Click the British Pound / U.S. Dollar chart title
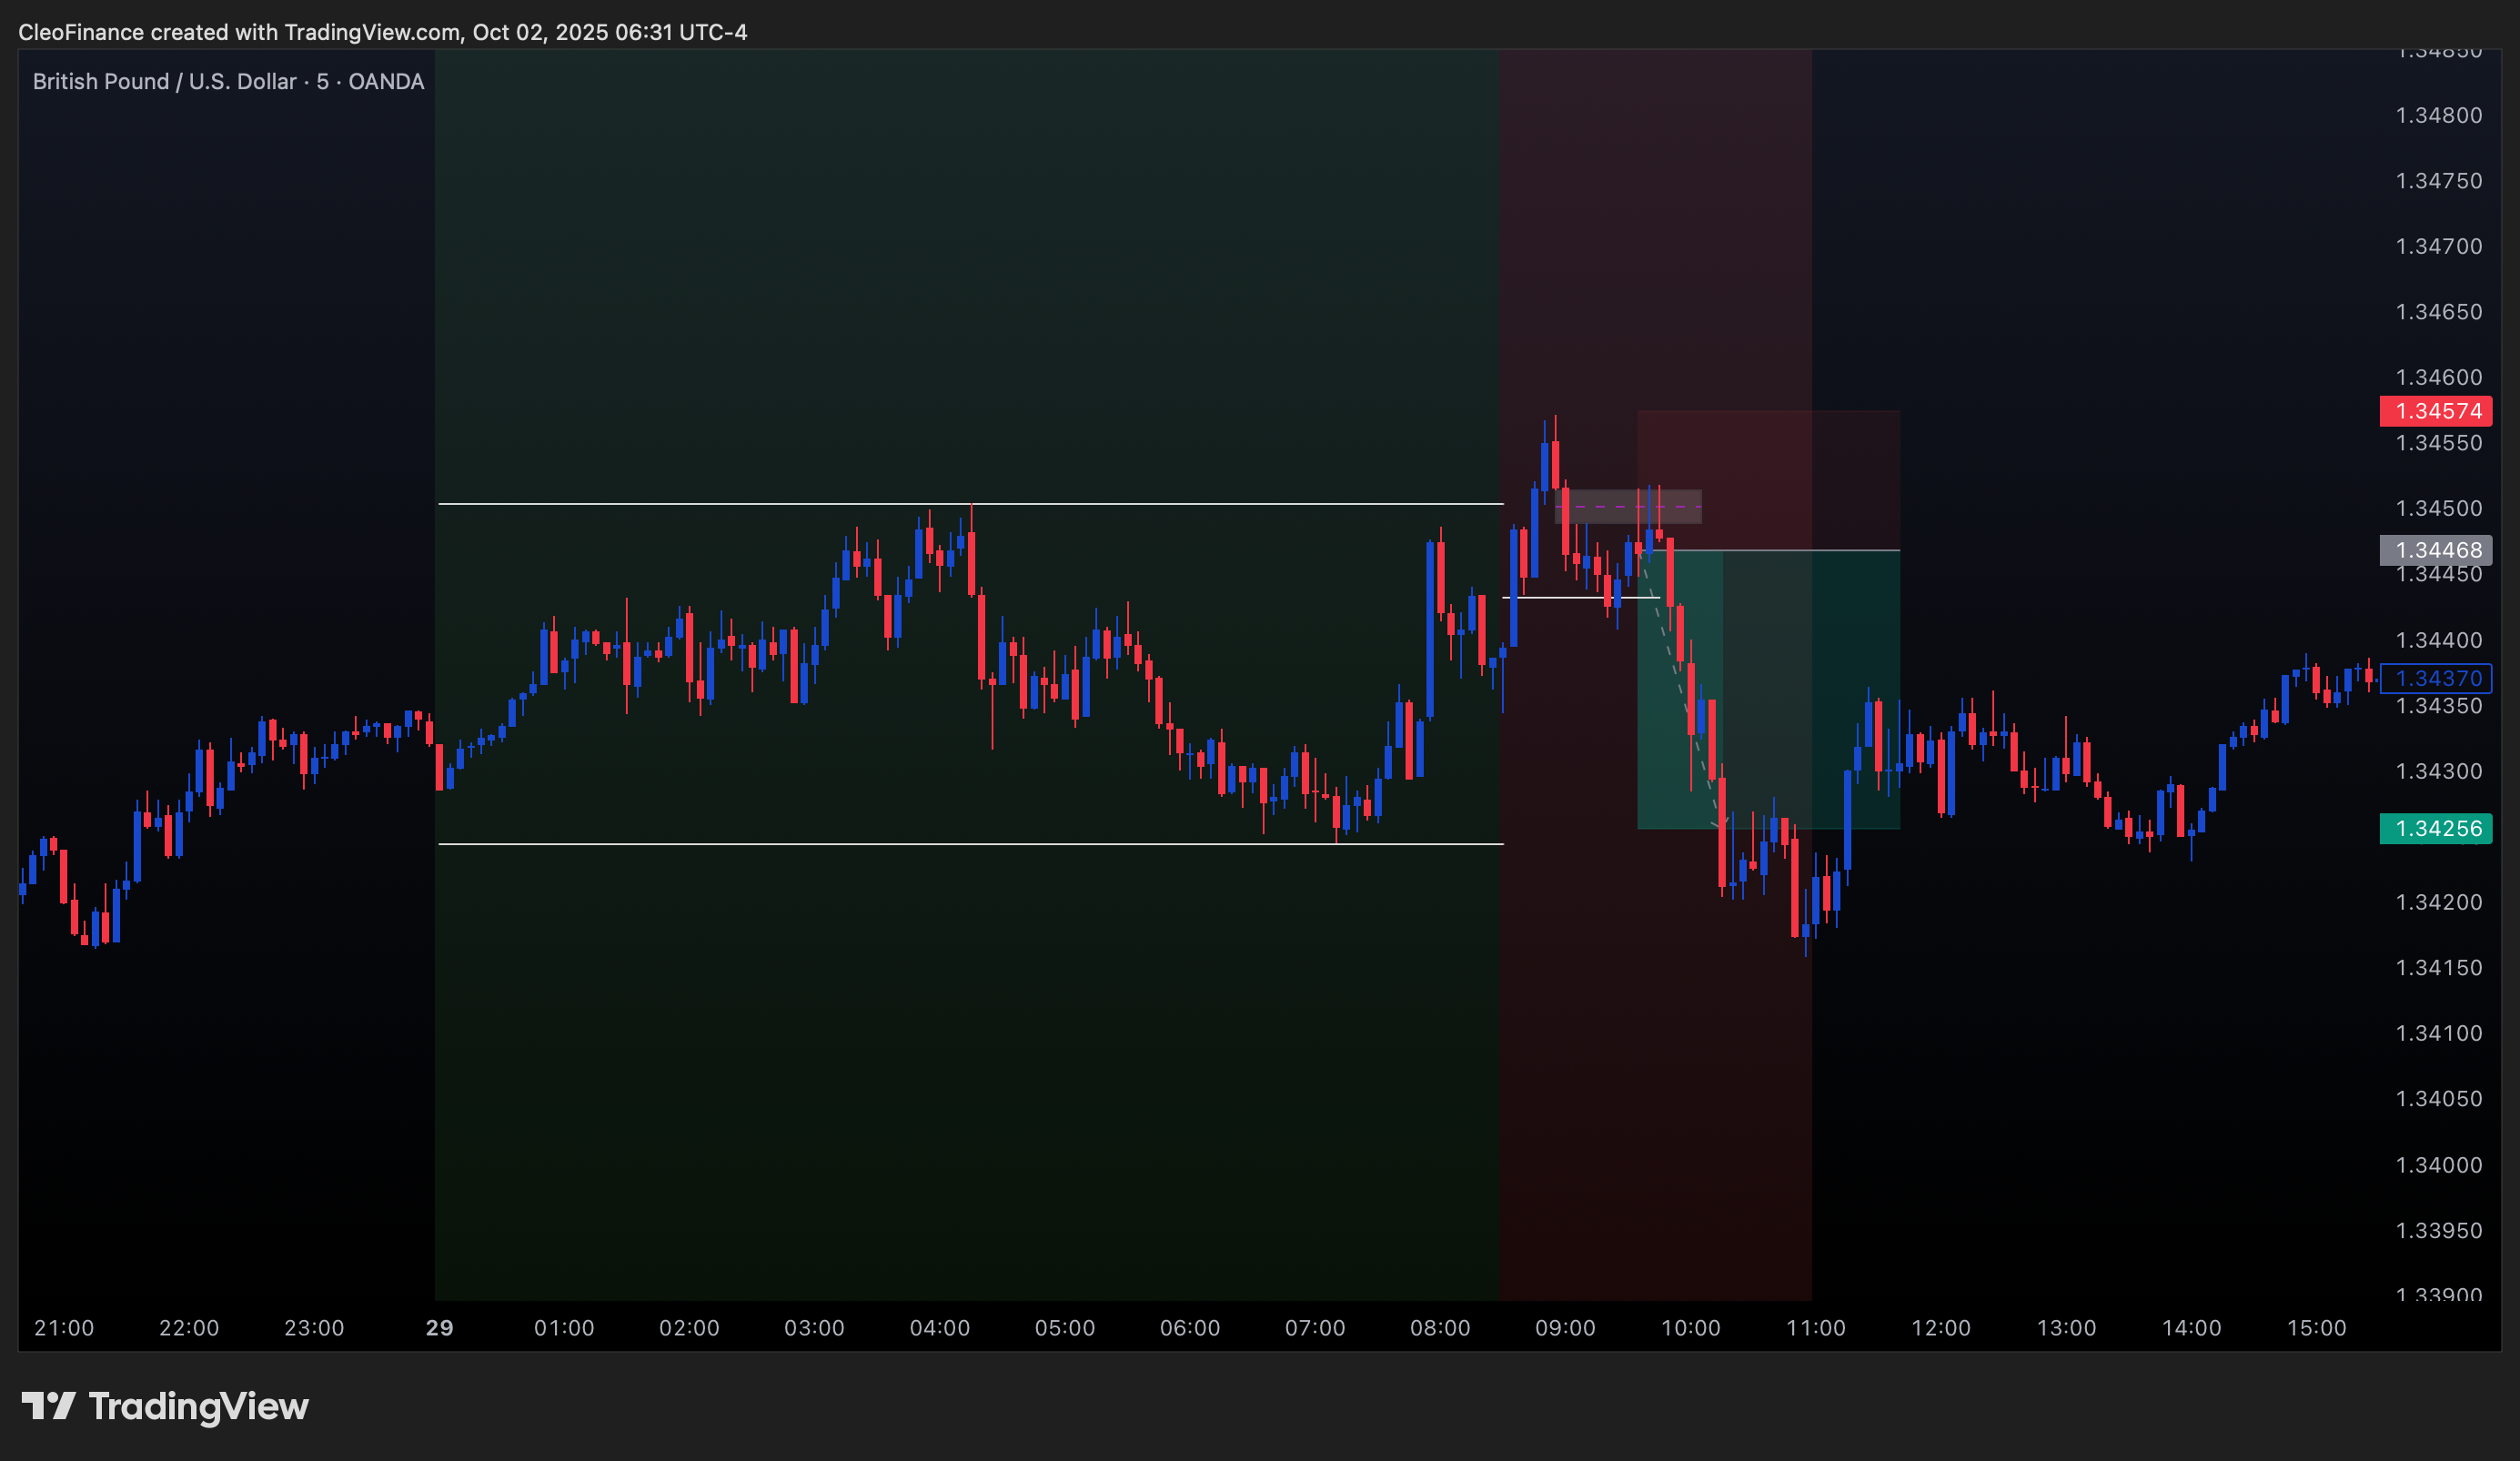This screenshot has width=2520, height=1461. point(228,81)
